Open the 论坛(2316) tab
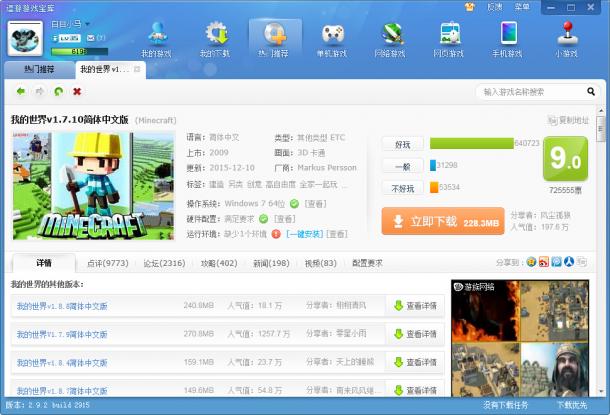Screen dimensions: 610x415 pos(164,263)
